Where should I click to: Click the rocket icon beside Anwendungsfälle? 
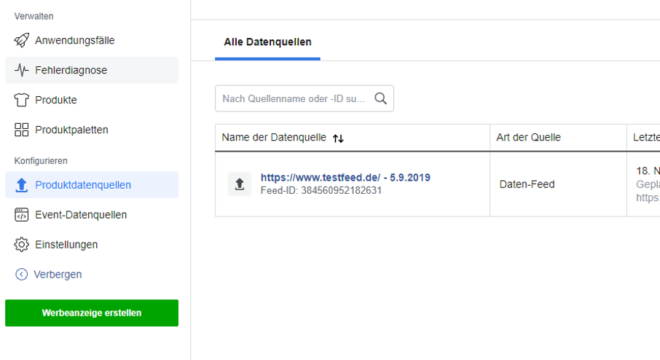coord(21,40)
